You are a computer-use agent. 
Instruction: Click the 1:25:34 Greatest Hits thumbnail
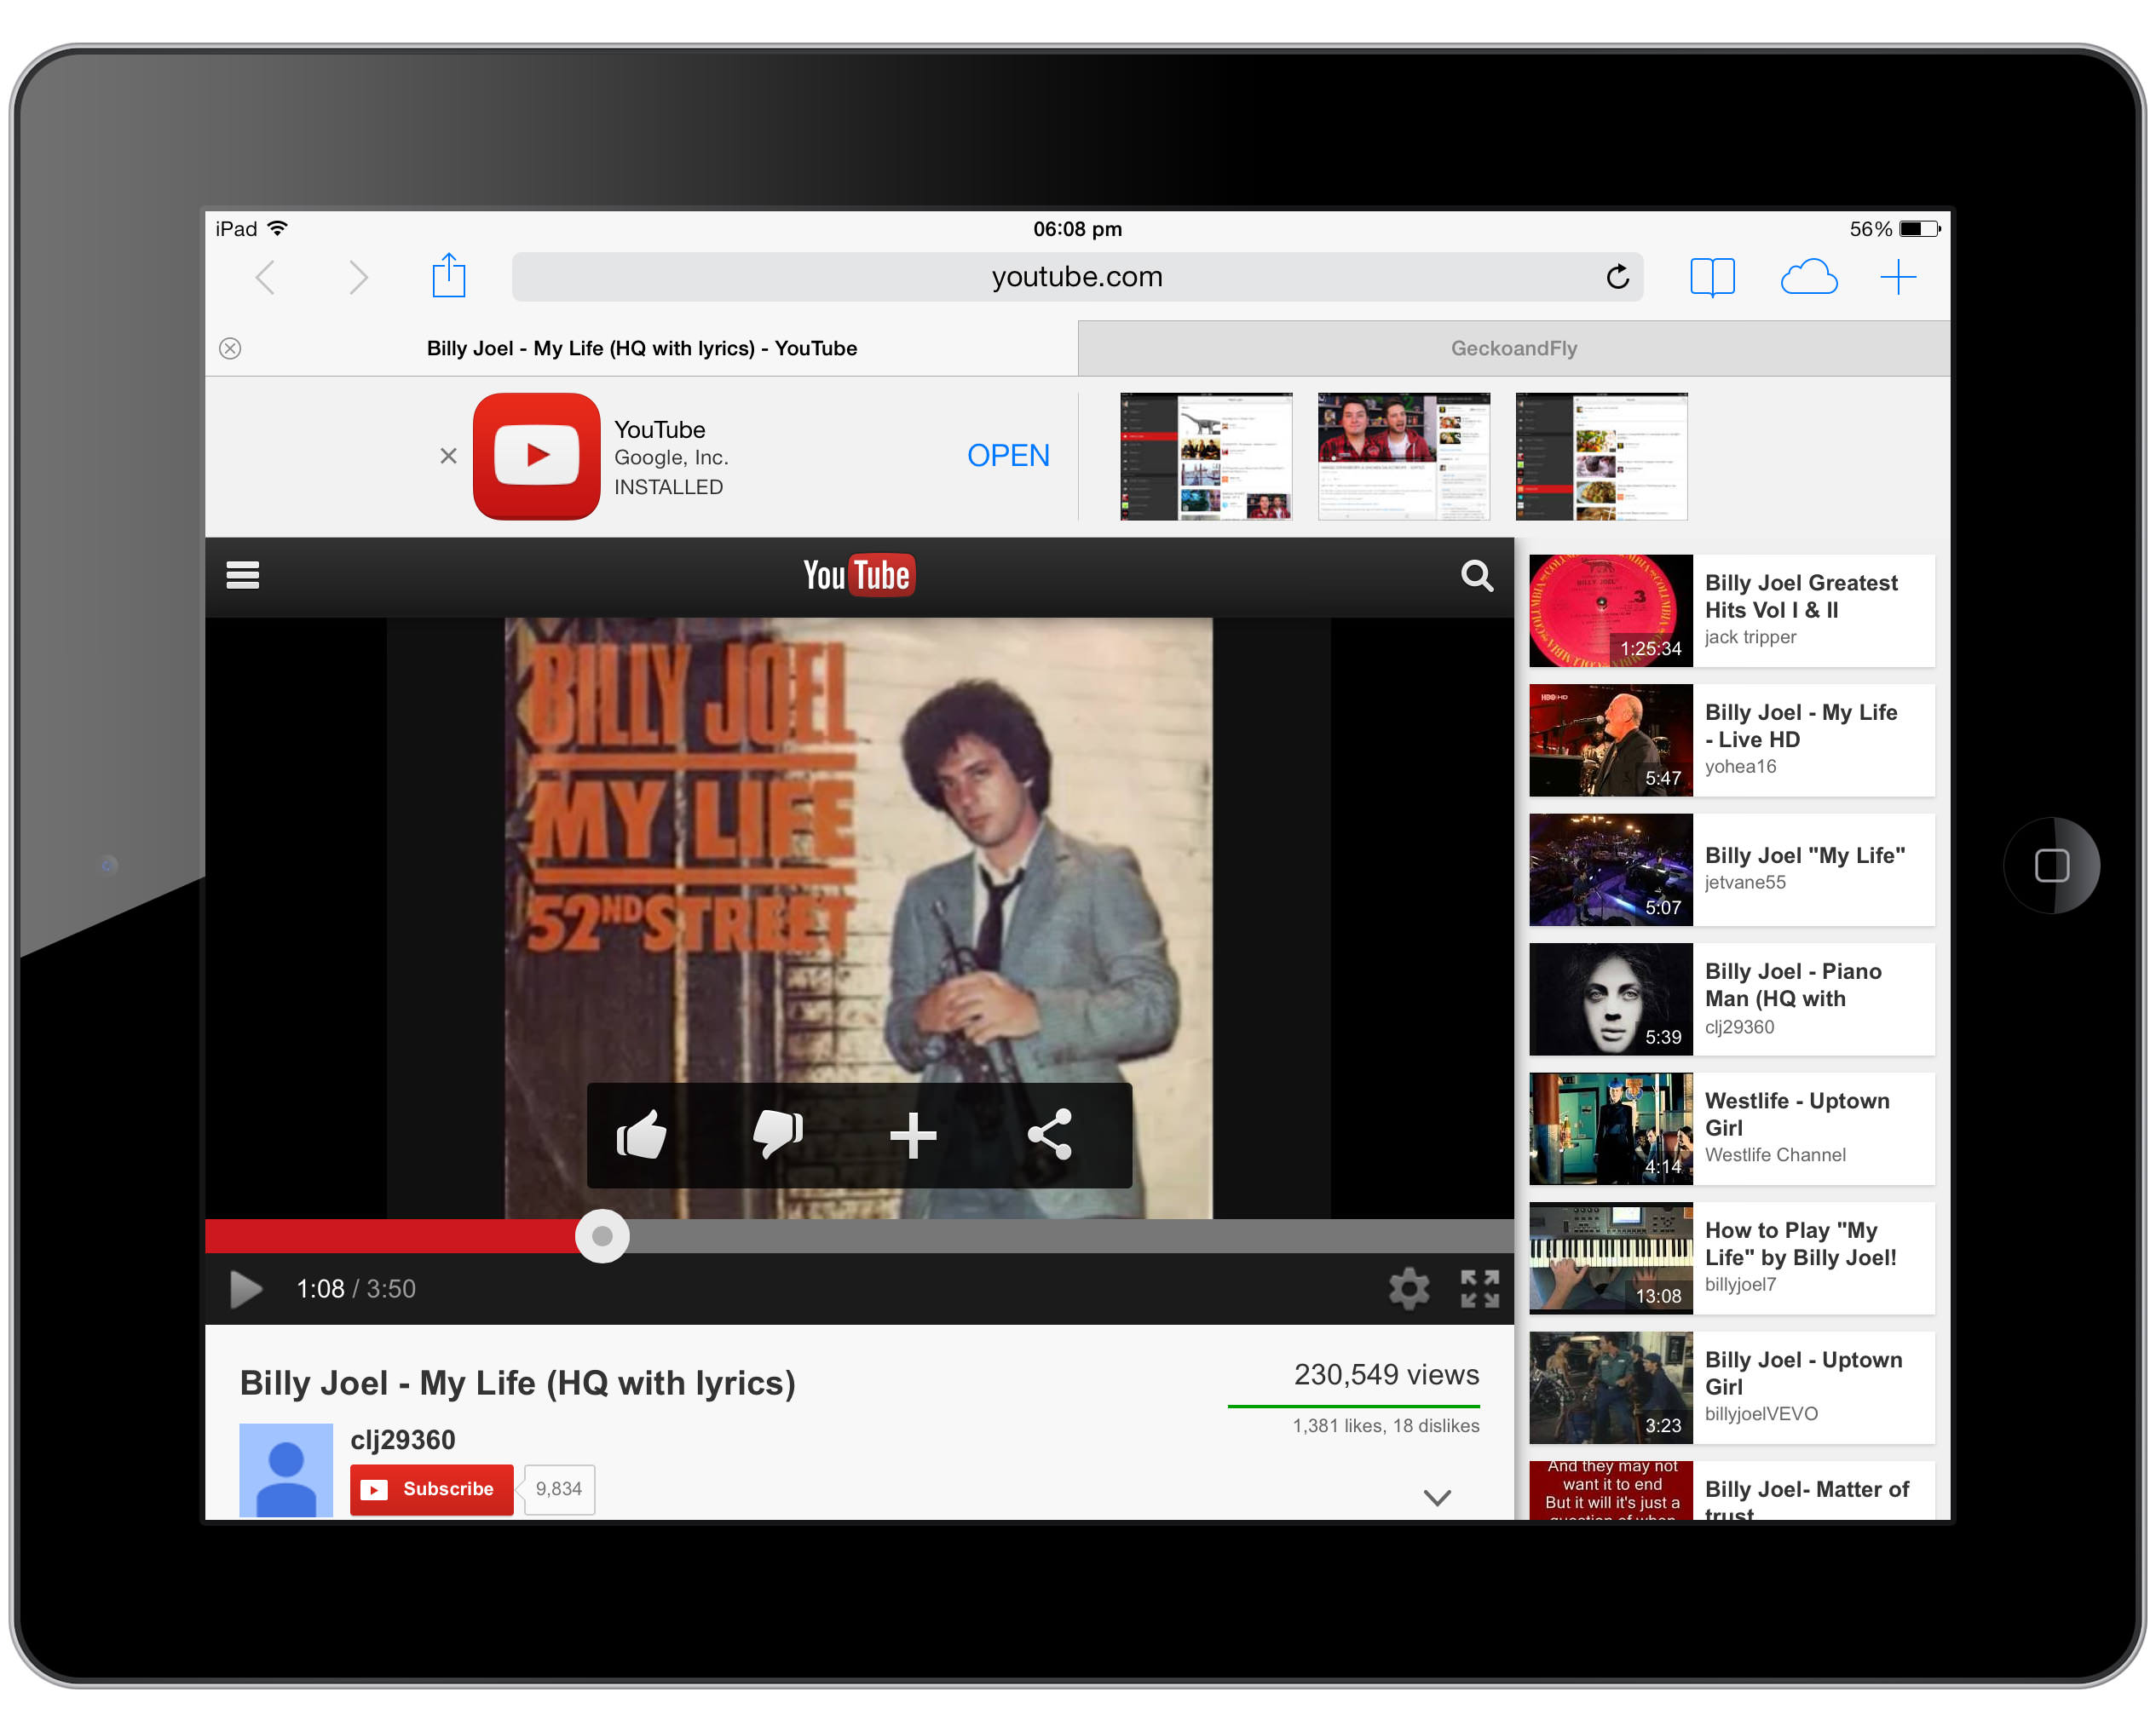[1611, 611]
